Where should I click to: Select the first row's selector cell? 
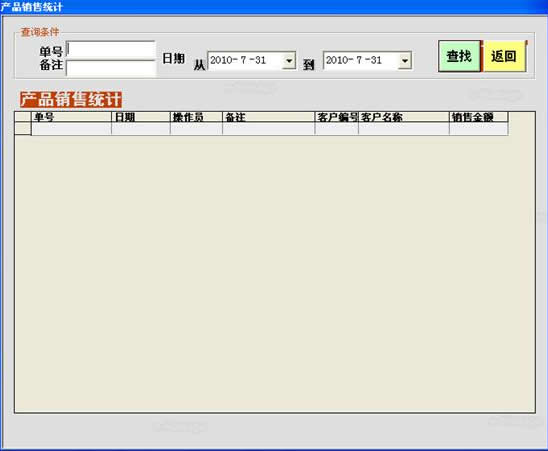[23, 129]
